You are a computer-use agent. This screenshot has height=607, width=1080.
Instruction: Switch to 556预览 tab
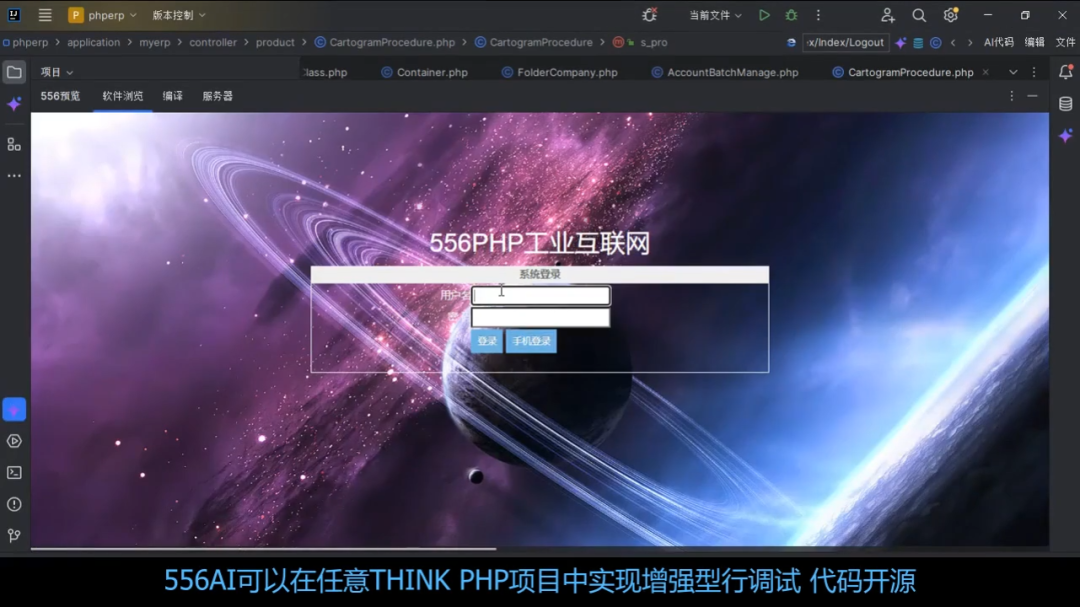pos(60,96)
